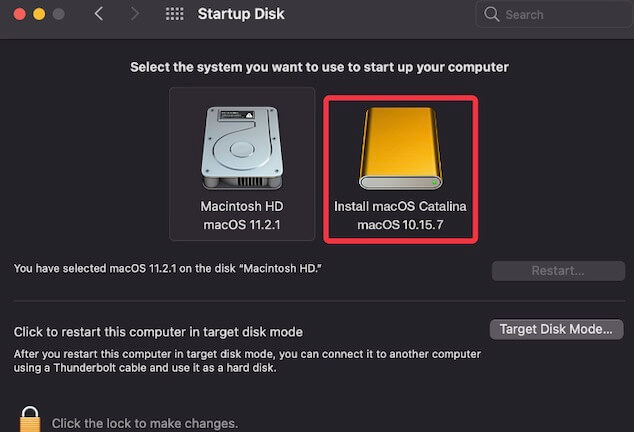Click the "Install macOS Catalina" label text

click(400, 206)
